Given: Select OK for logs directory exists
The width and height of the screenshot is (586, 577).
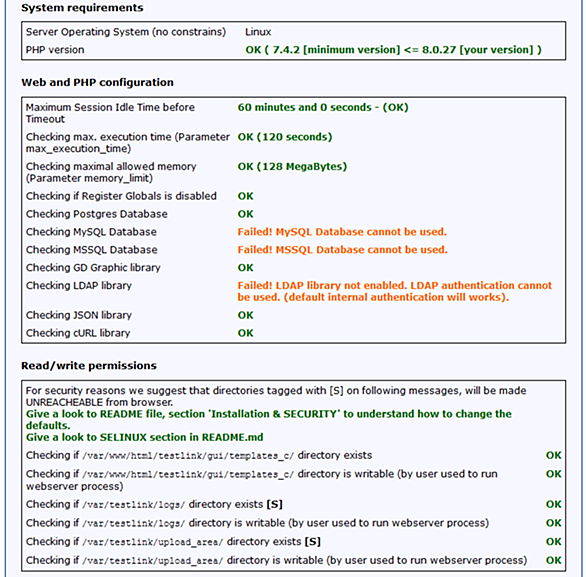Looking at the screenshot, I should [x=553, y=505].
